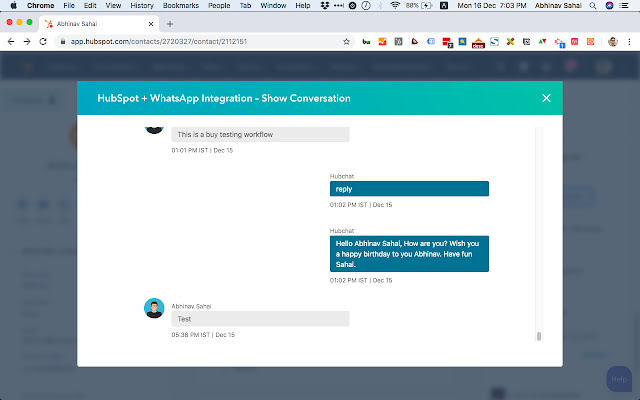The image size is (640, 400).
Task: Click Abhinav Sahai user name in menu bar
Action: coord(558,5)
